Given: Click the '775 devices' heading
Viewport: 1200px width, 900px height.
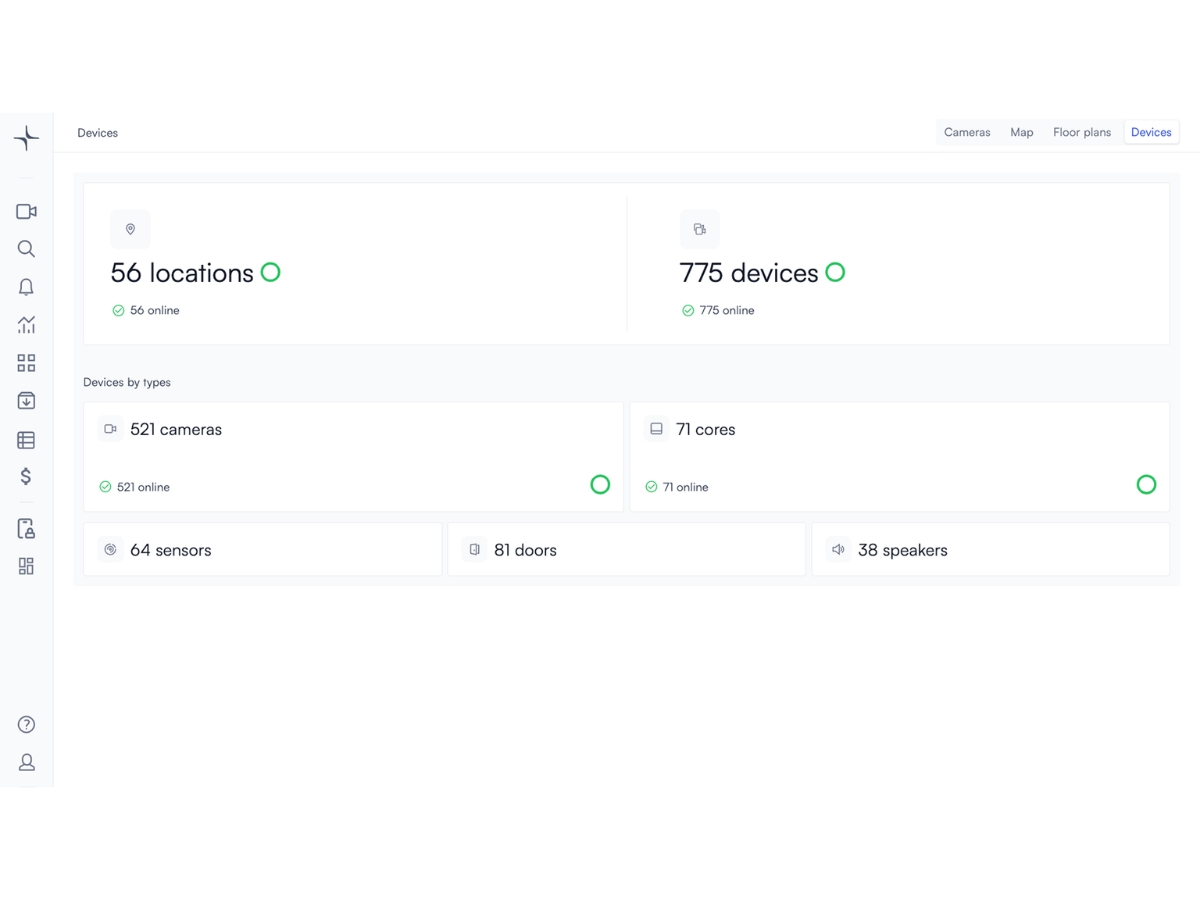Looking at the screenshot, I should point(749,273).
